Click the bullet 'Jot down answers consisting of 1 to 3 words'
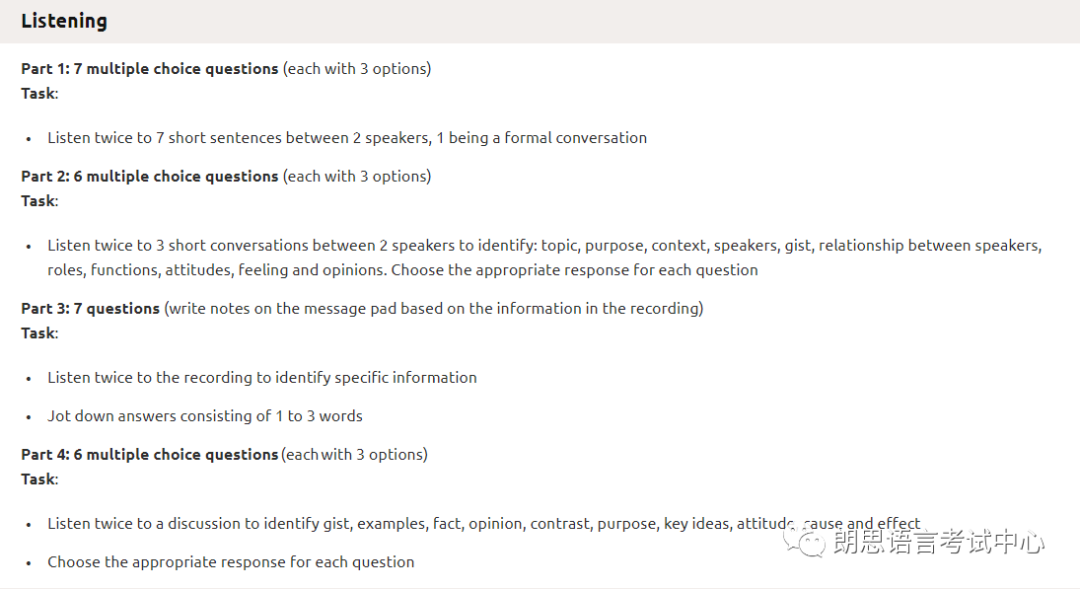Viewport: 1080px width, 589px height. pos(205,416)
